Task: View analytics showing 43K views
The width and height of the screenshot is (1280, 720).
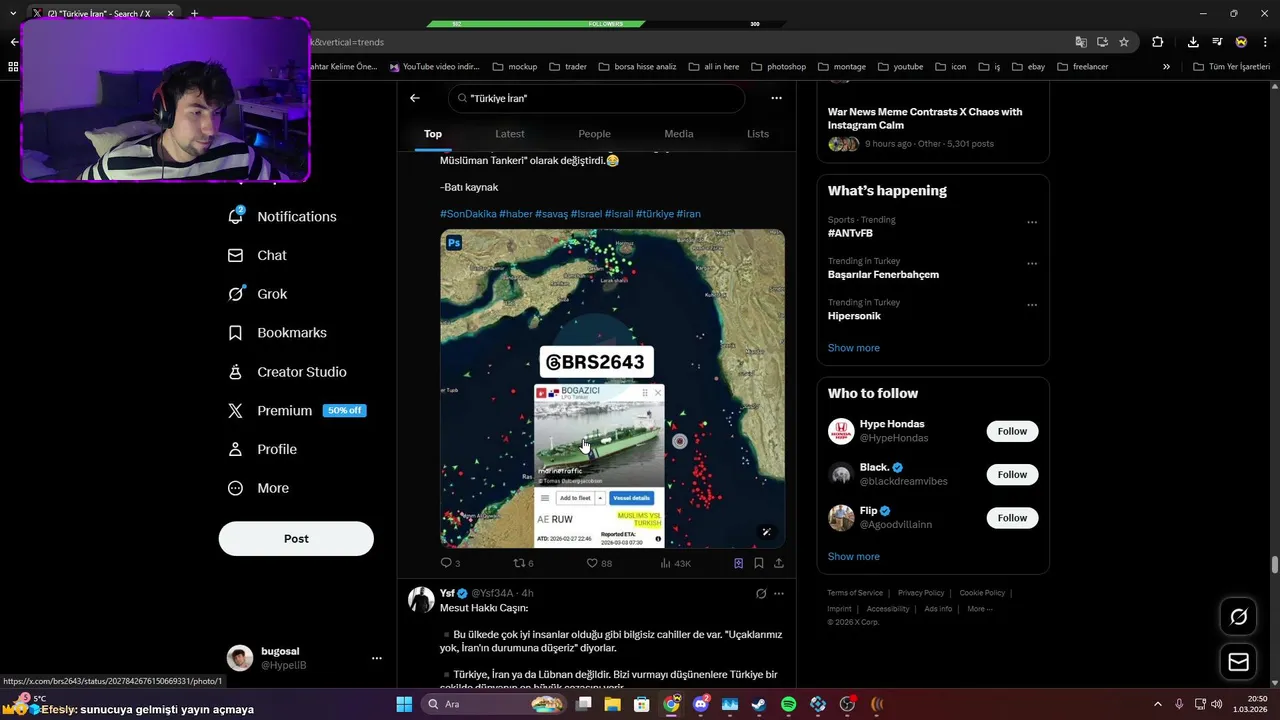Action: (x=676, y=563)
